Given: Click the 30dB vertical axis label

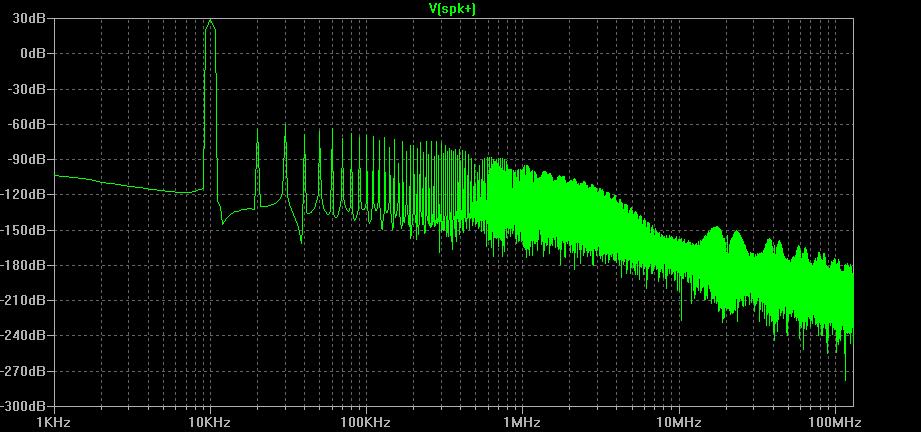Looking at the screenshot, I should [29, 18].
